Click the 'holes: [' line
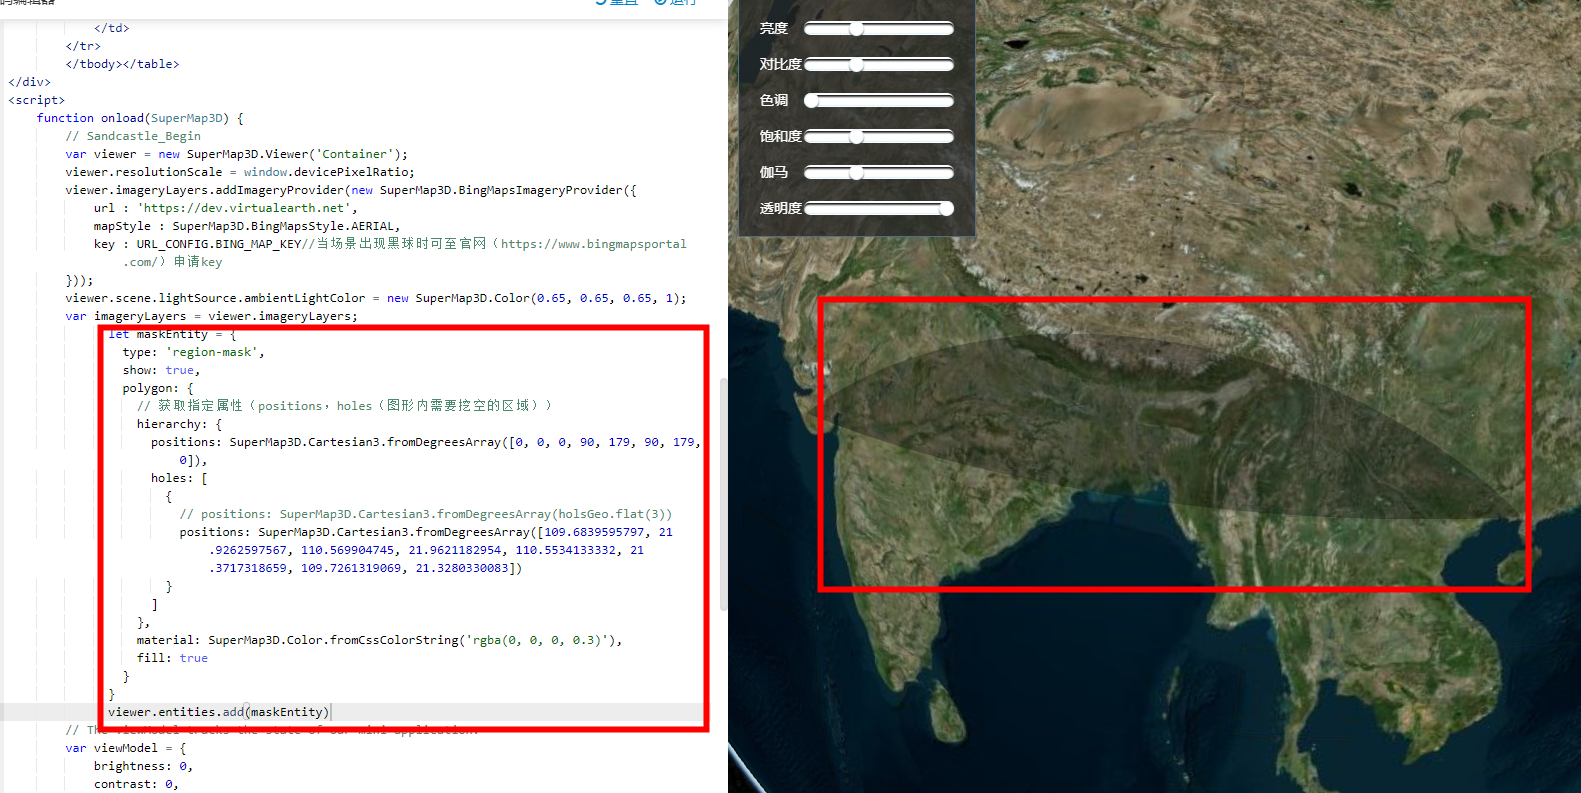Viewport: 1581px width, 793px height. [180, 478]
